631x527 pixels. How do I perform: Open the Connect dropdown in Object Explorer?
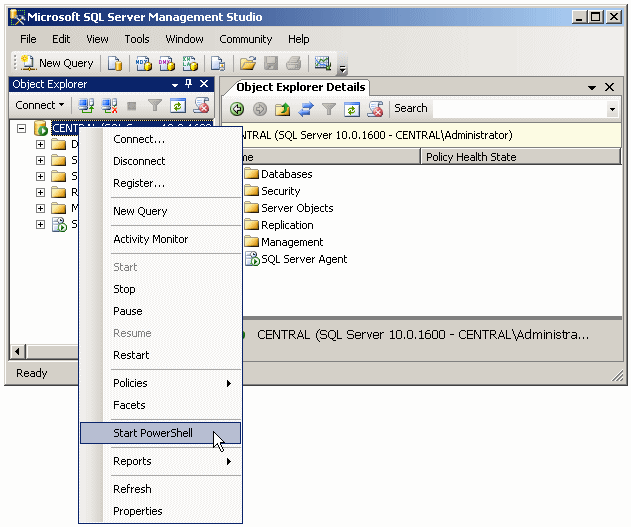(x=39, y=105)
